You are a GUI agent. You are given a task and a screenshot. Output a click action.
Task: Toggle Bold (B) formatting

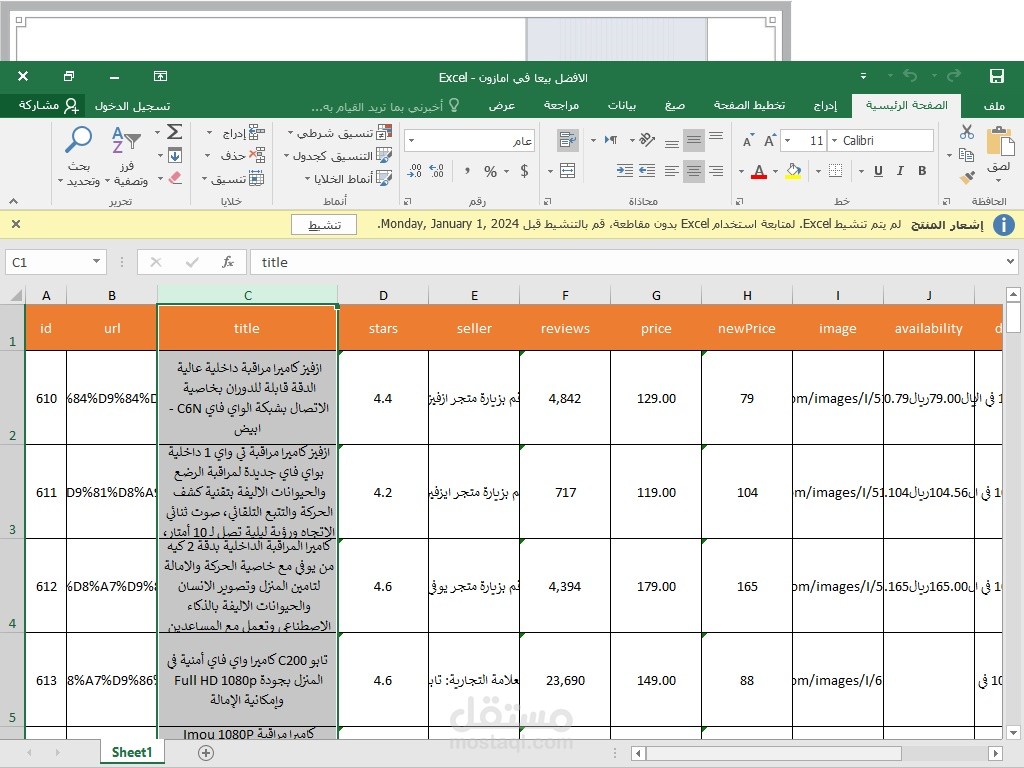(922, 171)
